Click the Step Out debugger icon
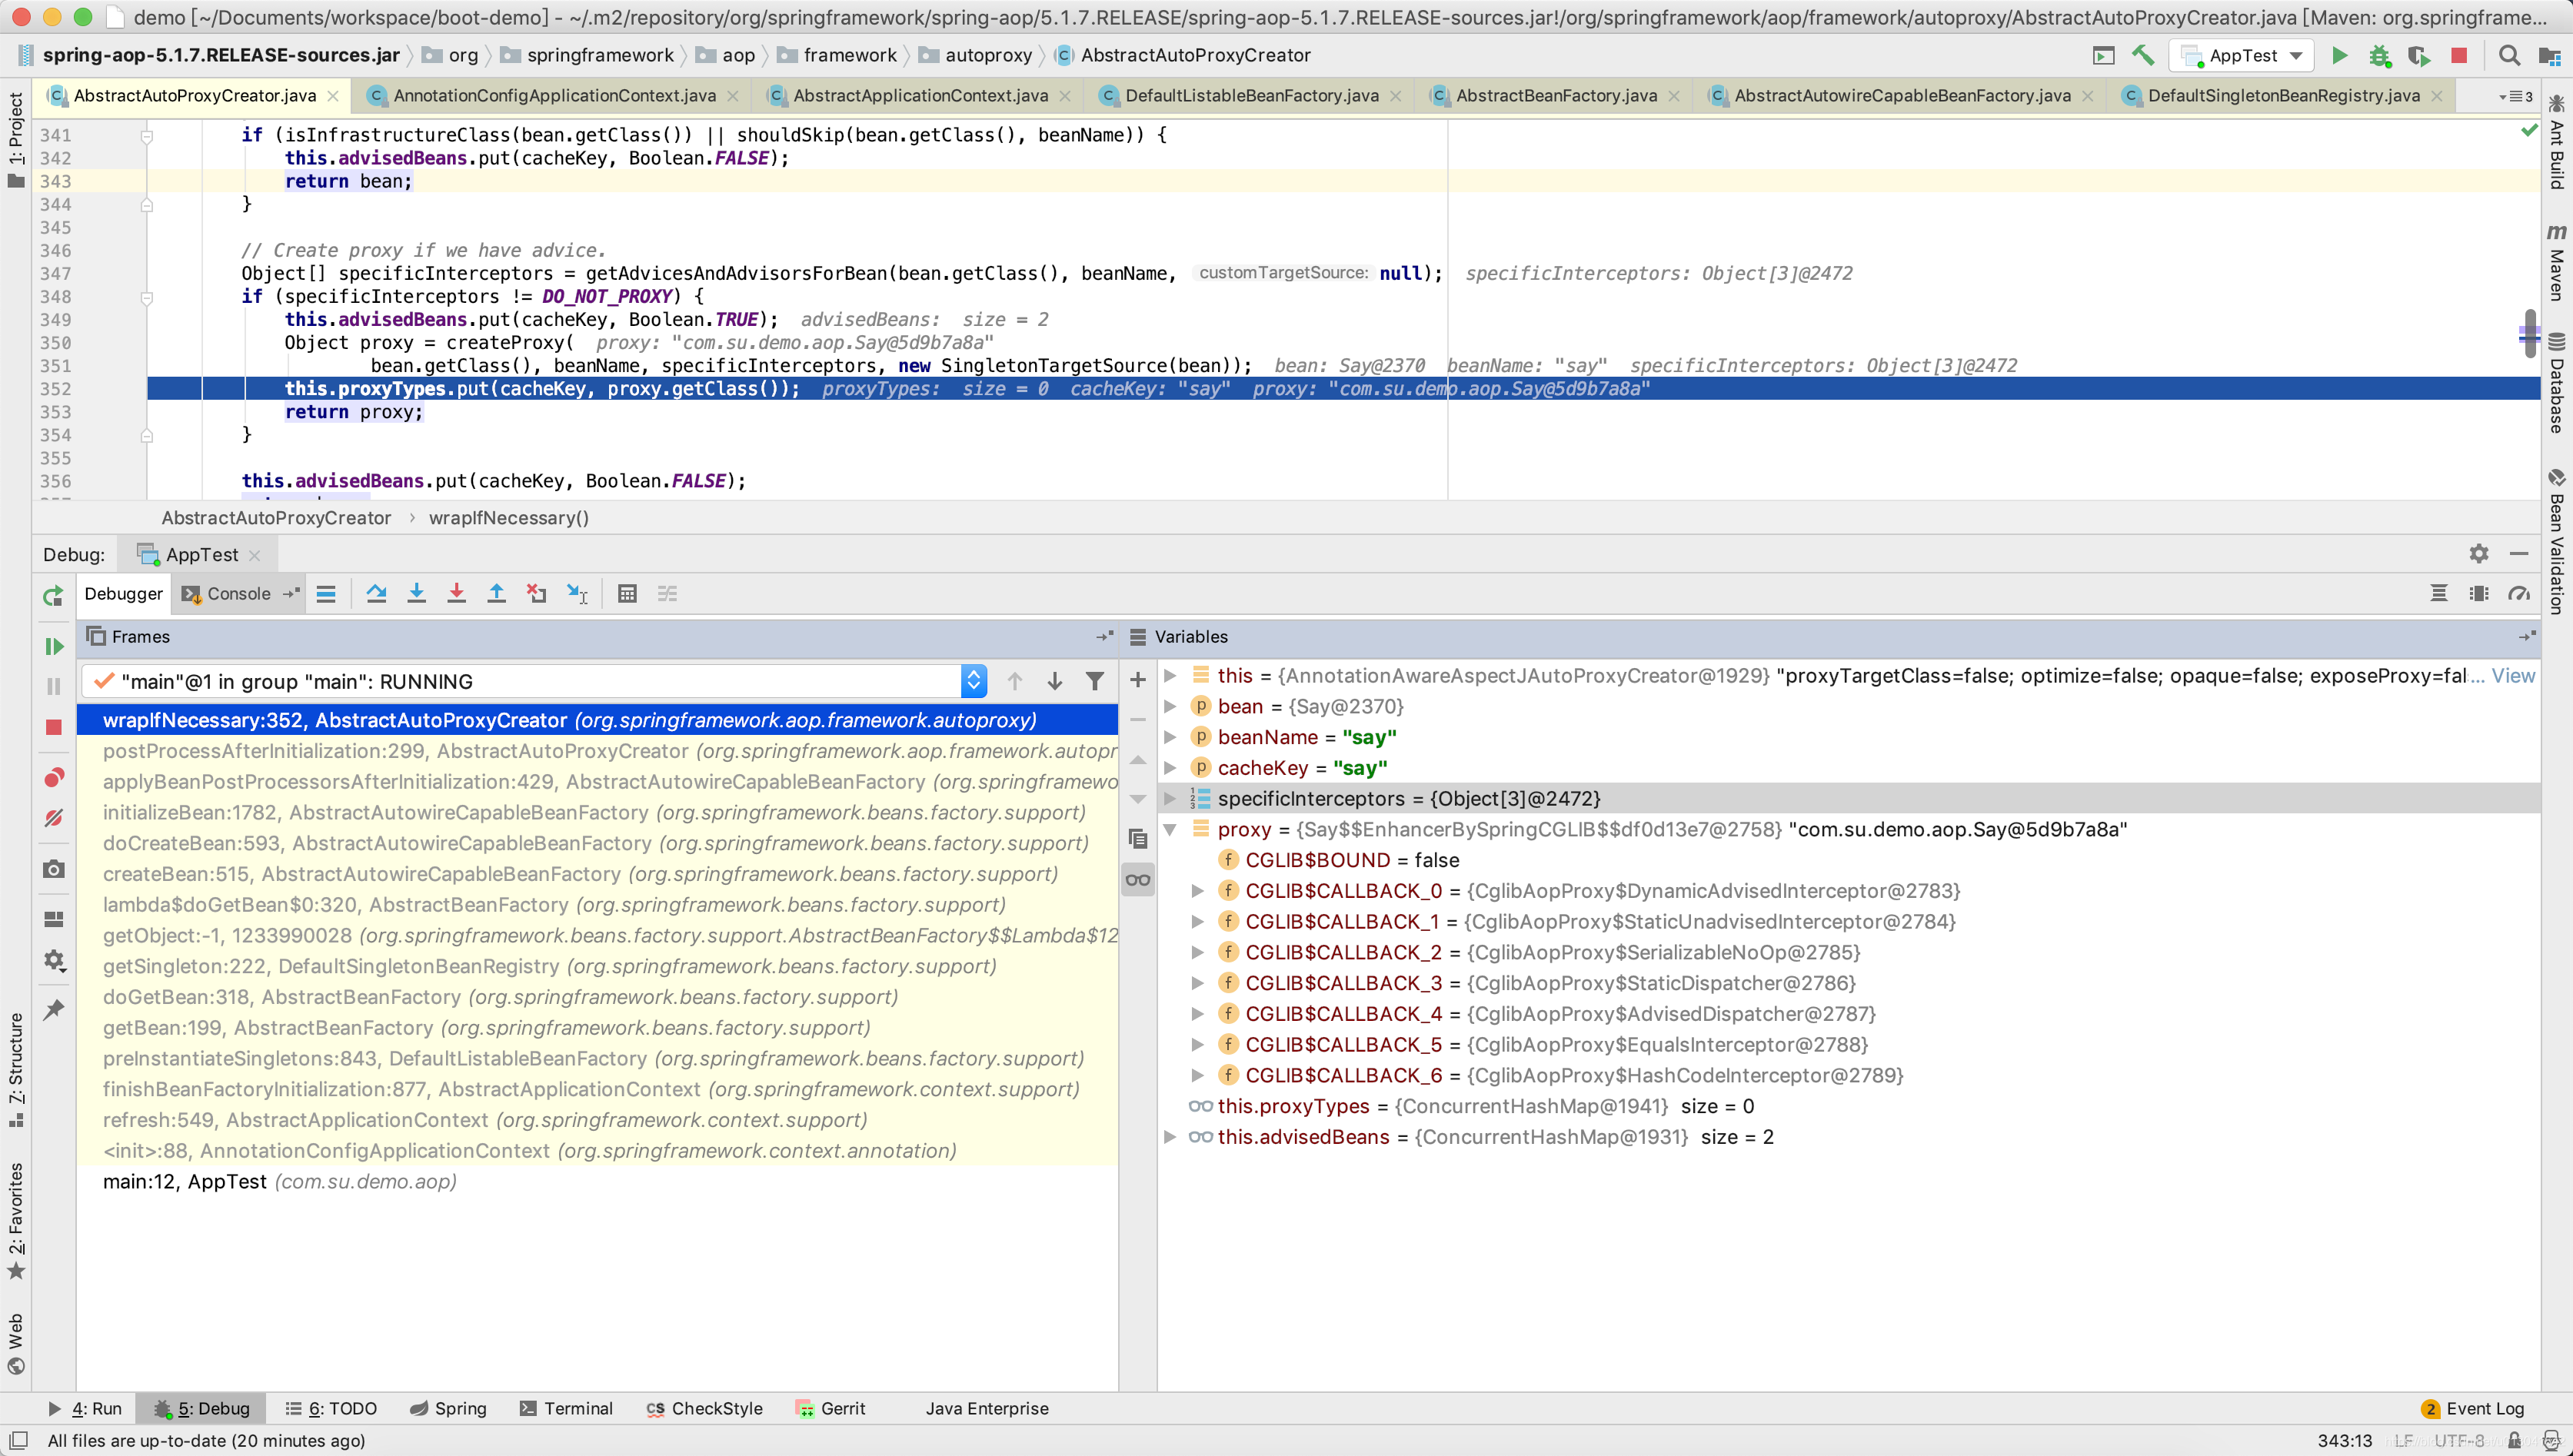2573x1456 pixels. (x=496, y=594)
